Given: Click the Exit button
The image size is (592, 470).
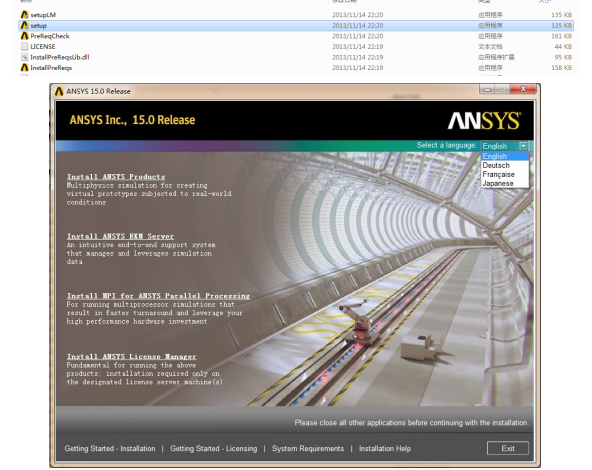Looking at the screenshot, I should point(508,448).
